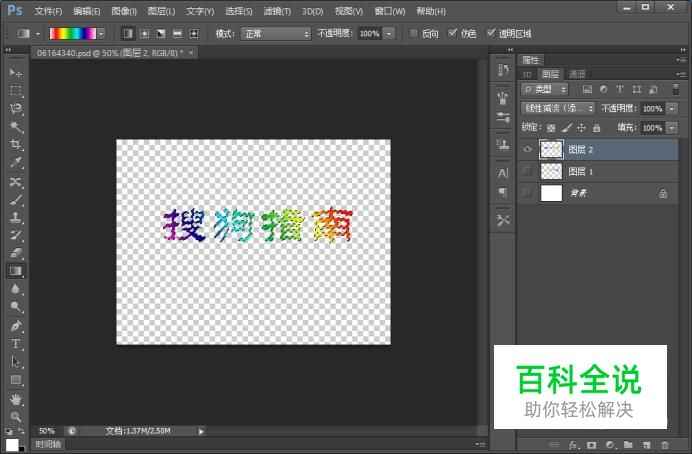The height and width of the screenshot is (454, 692).
Task: Uncheck the 仿色 checkbox
Action: point(454,33)
